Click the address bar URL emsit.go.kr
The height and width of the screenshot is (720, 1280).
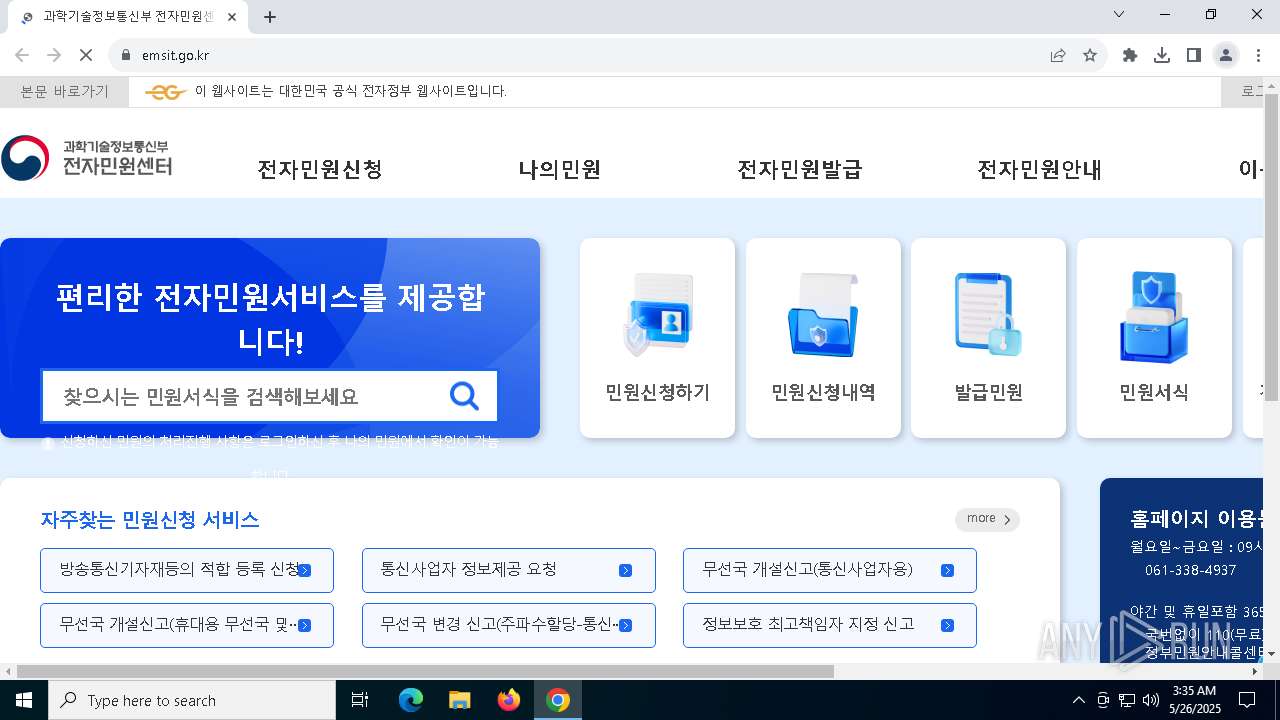(176, 55)
